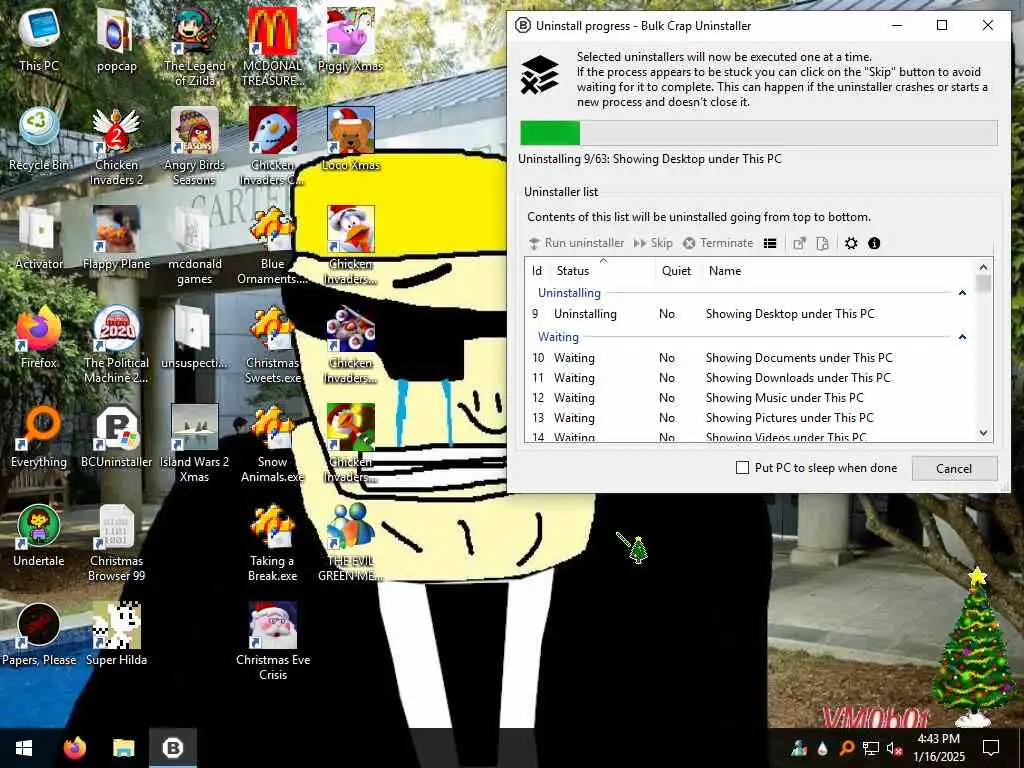Click the scroll up arrow of uninstaller list

click(x=984, y=267)
